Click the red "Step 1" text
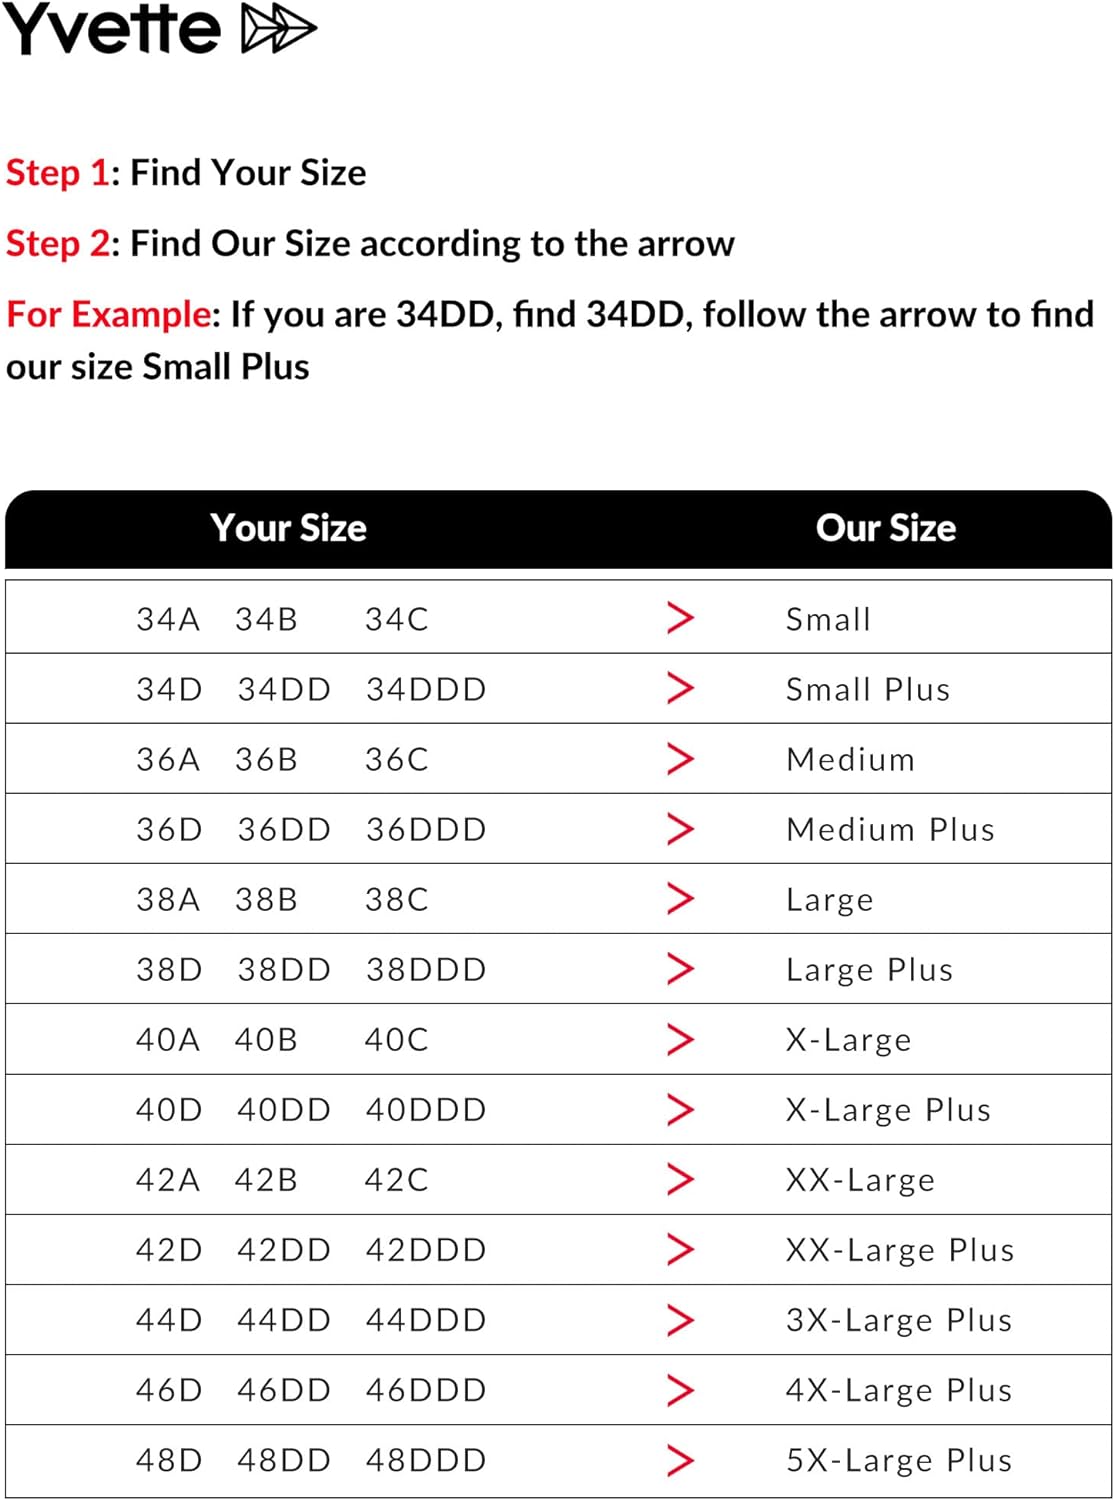Screen dimensions: 1114x1500 click(57, 173)
